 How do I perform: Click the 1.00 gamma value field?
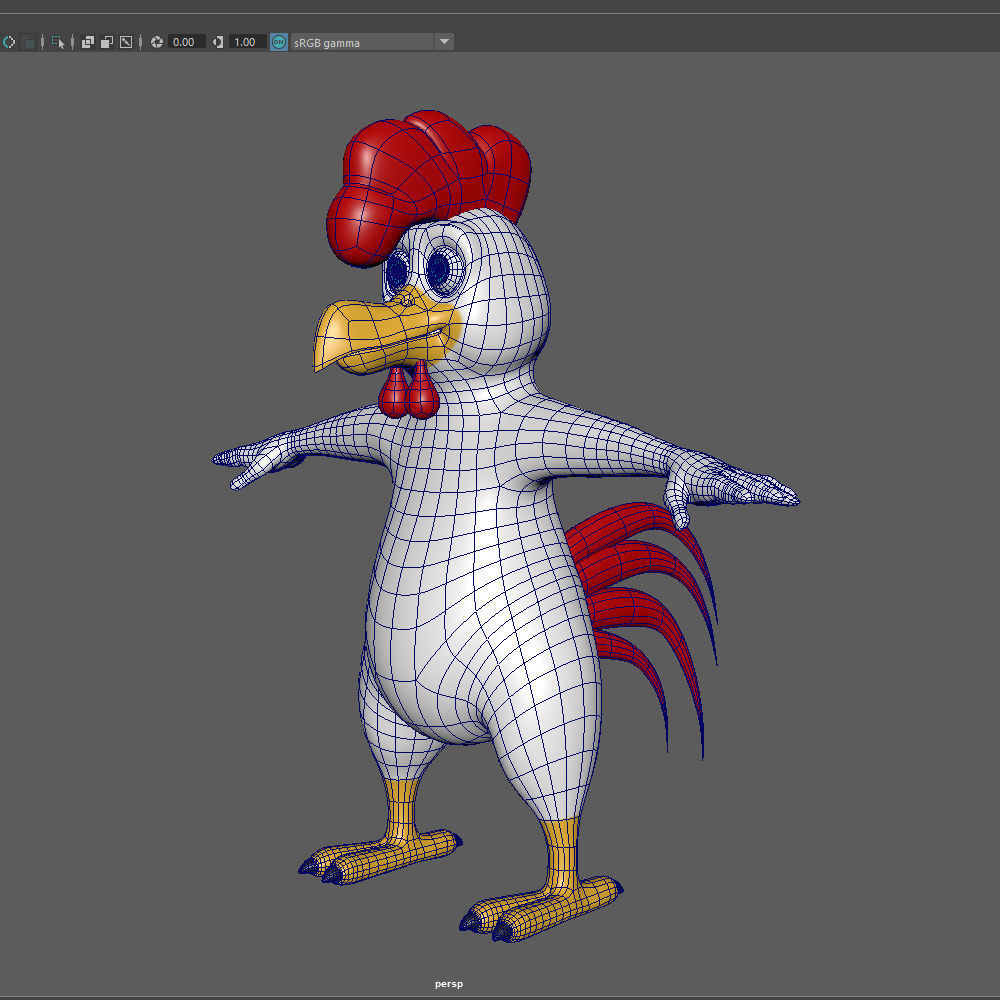pyautogui.click(x=245, y=42)
